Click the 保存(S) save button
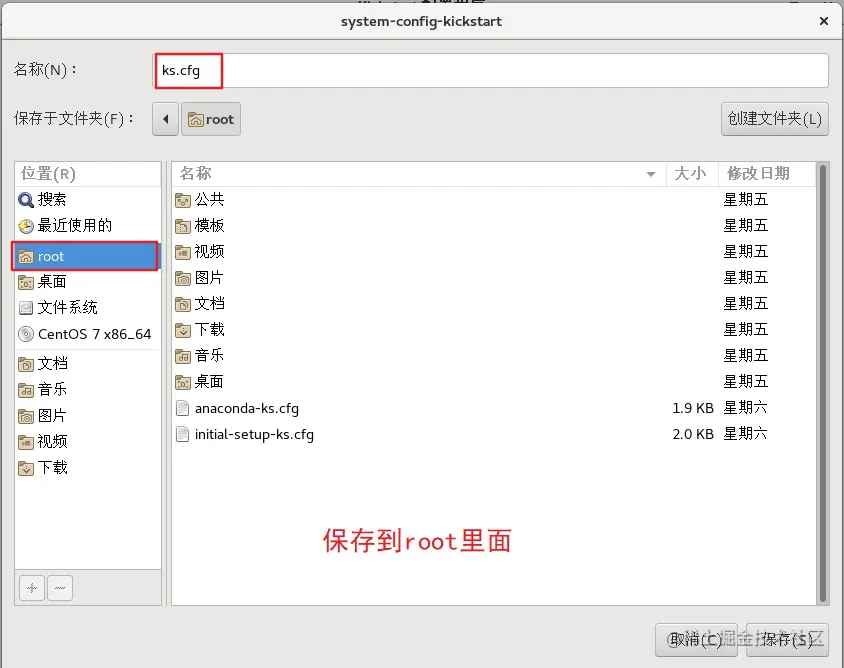The image size is (844, 668). pos(787,639)
